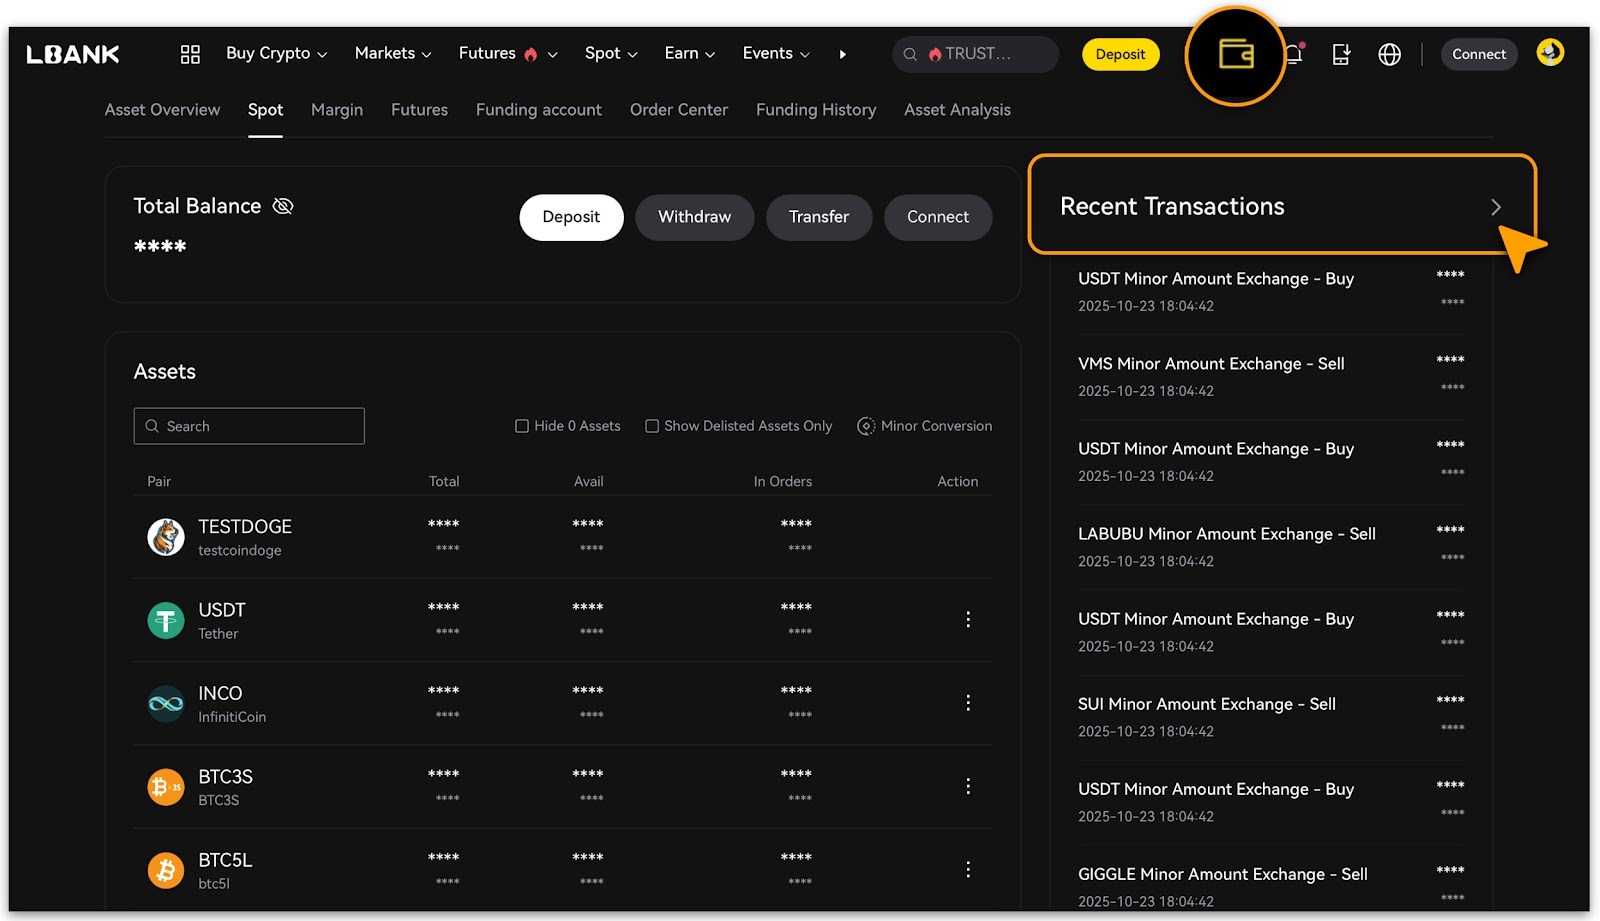
Task: Go to the Asset Overview tab
Action: coord(162,110)
